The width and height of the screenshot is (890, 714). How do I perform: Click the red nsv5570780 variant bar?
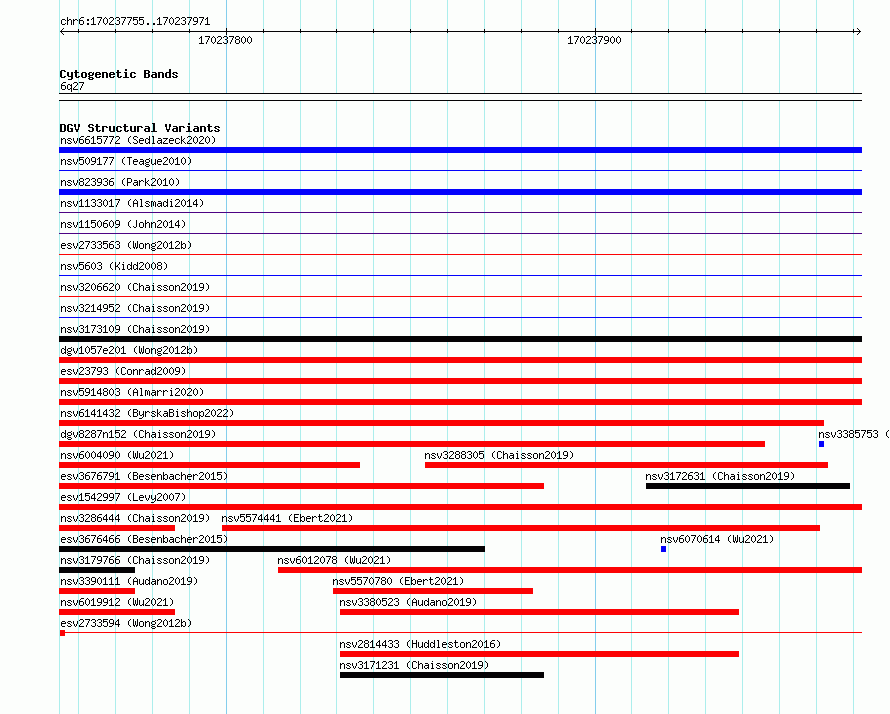pos(433,591)
